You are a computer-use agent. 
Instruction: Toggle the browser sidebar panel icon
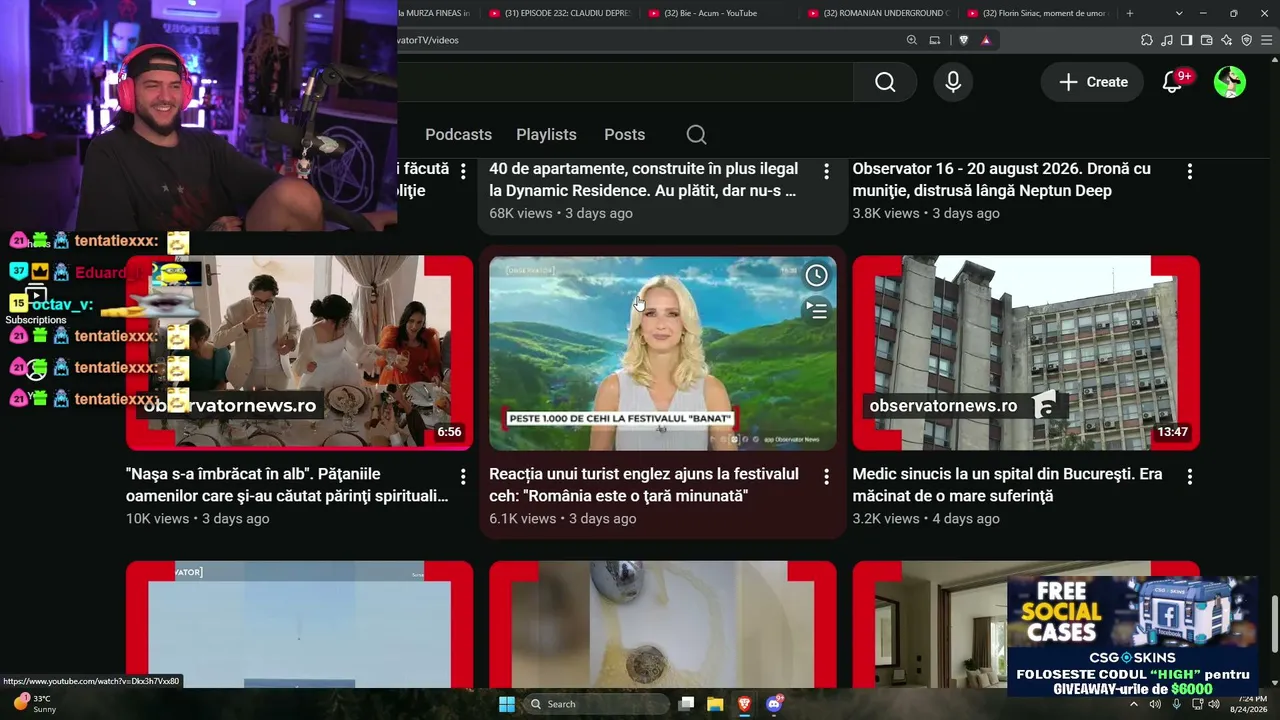pos(1186,40)
